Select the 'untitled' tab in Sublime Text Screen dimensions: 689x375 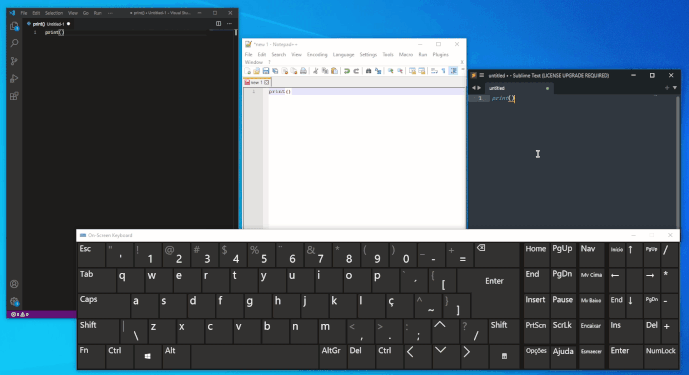tap(519, 88)
